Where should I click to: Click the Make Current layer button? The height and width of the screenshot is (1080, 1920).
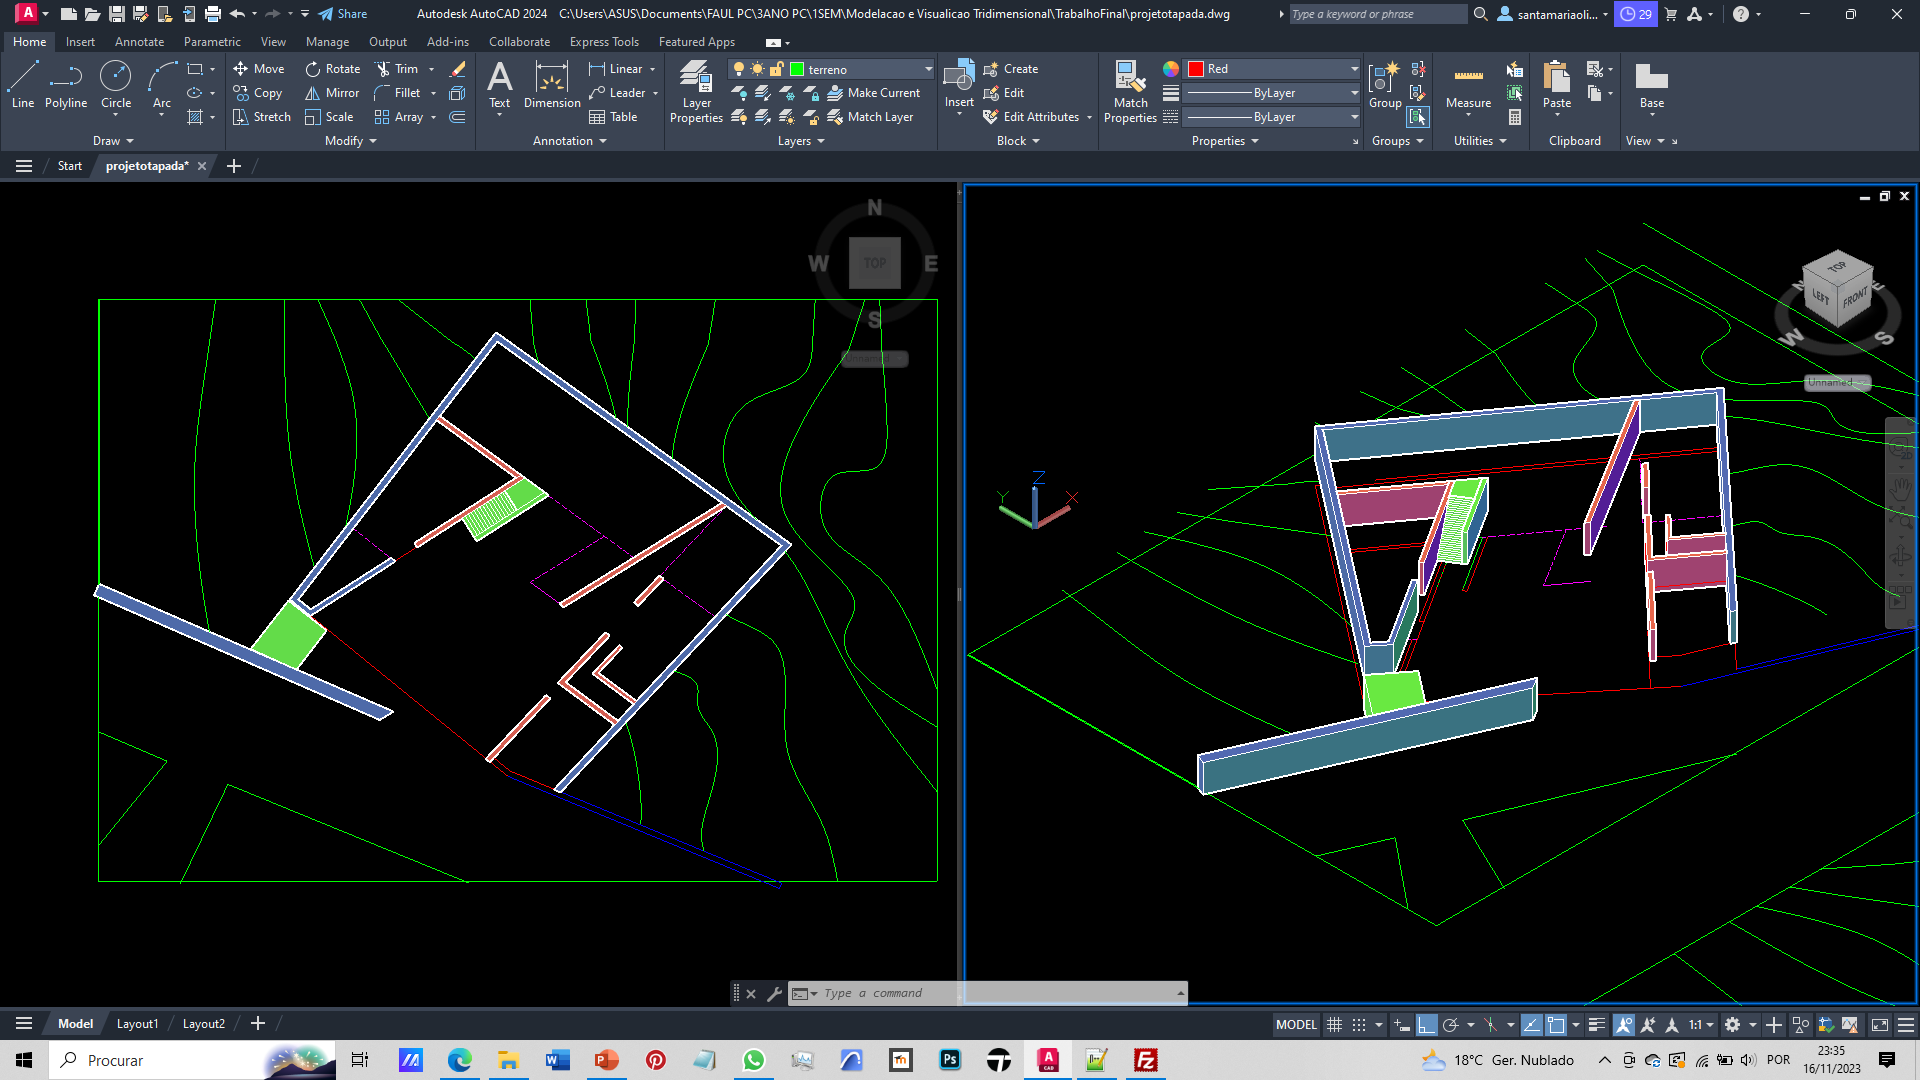pos(870,92)
